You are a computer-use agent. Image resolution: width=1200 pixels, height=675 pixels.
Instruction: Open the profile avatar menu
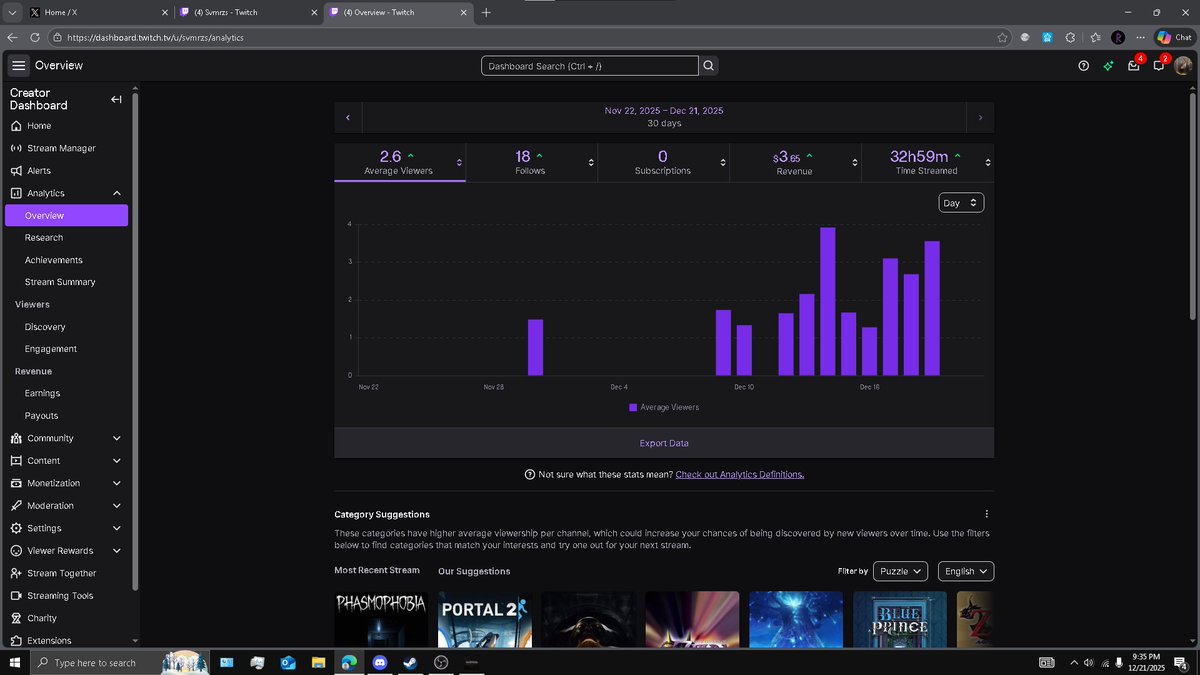pos(1183,66)
